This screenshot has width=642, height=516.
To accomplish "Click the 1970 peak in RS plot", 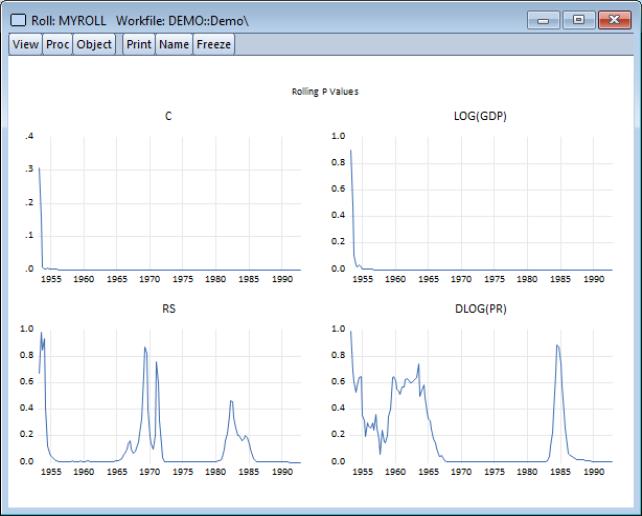I will pos(146,349).
